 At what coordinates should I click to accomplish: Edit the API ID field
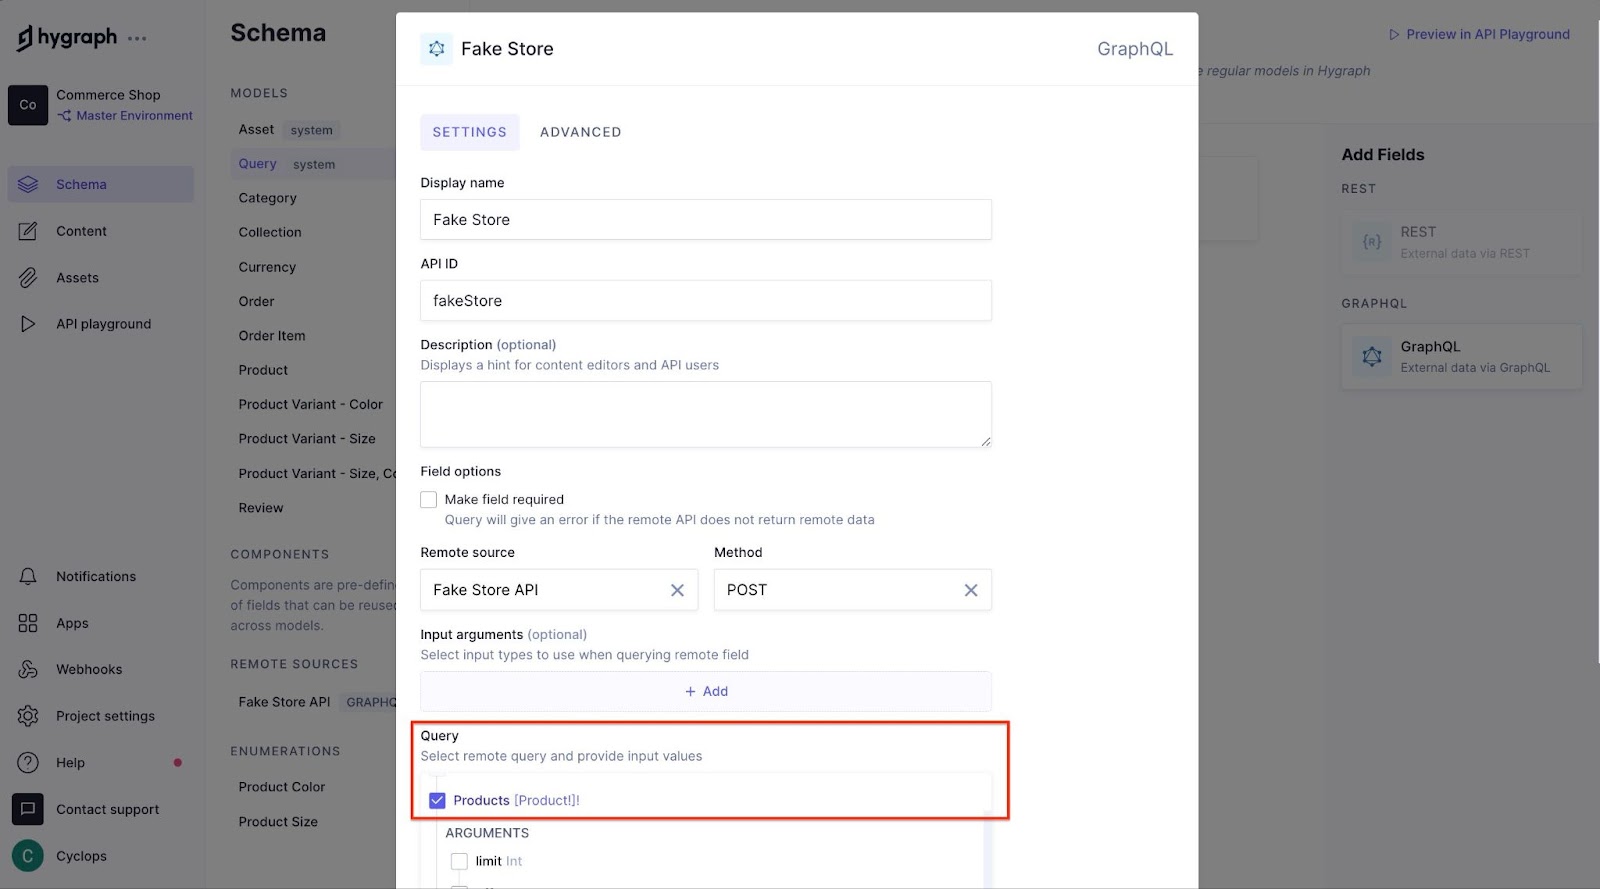tap(706, 300)
